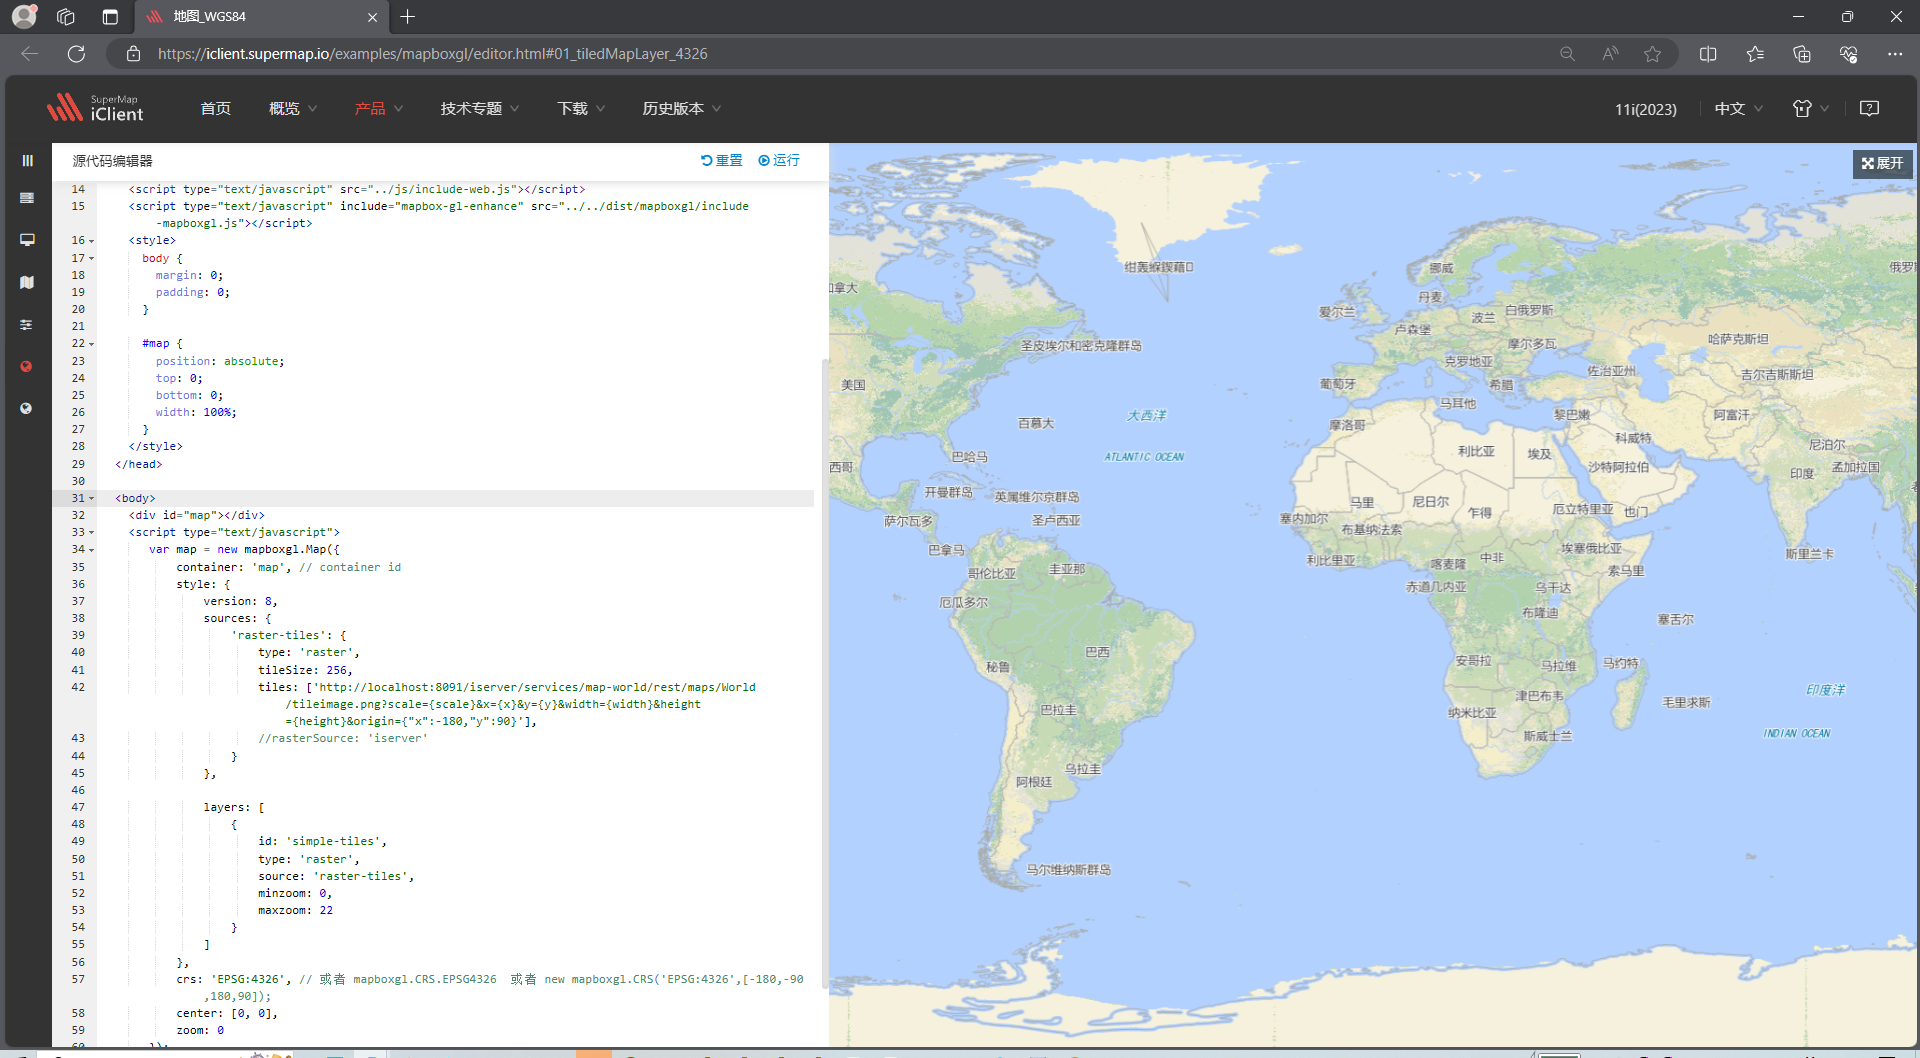Collapse code fold at line 17
Image resolution: width=1920 pixels, height=1058 pixels.
coord(92,259)
